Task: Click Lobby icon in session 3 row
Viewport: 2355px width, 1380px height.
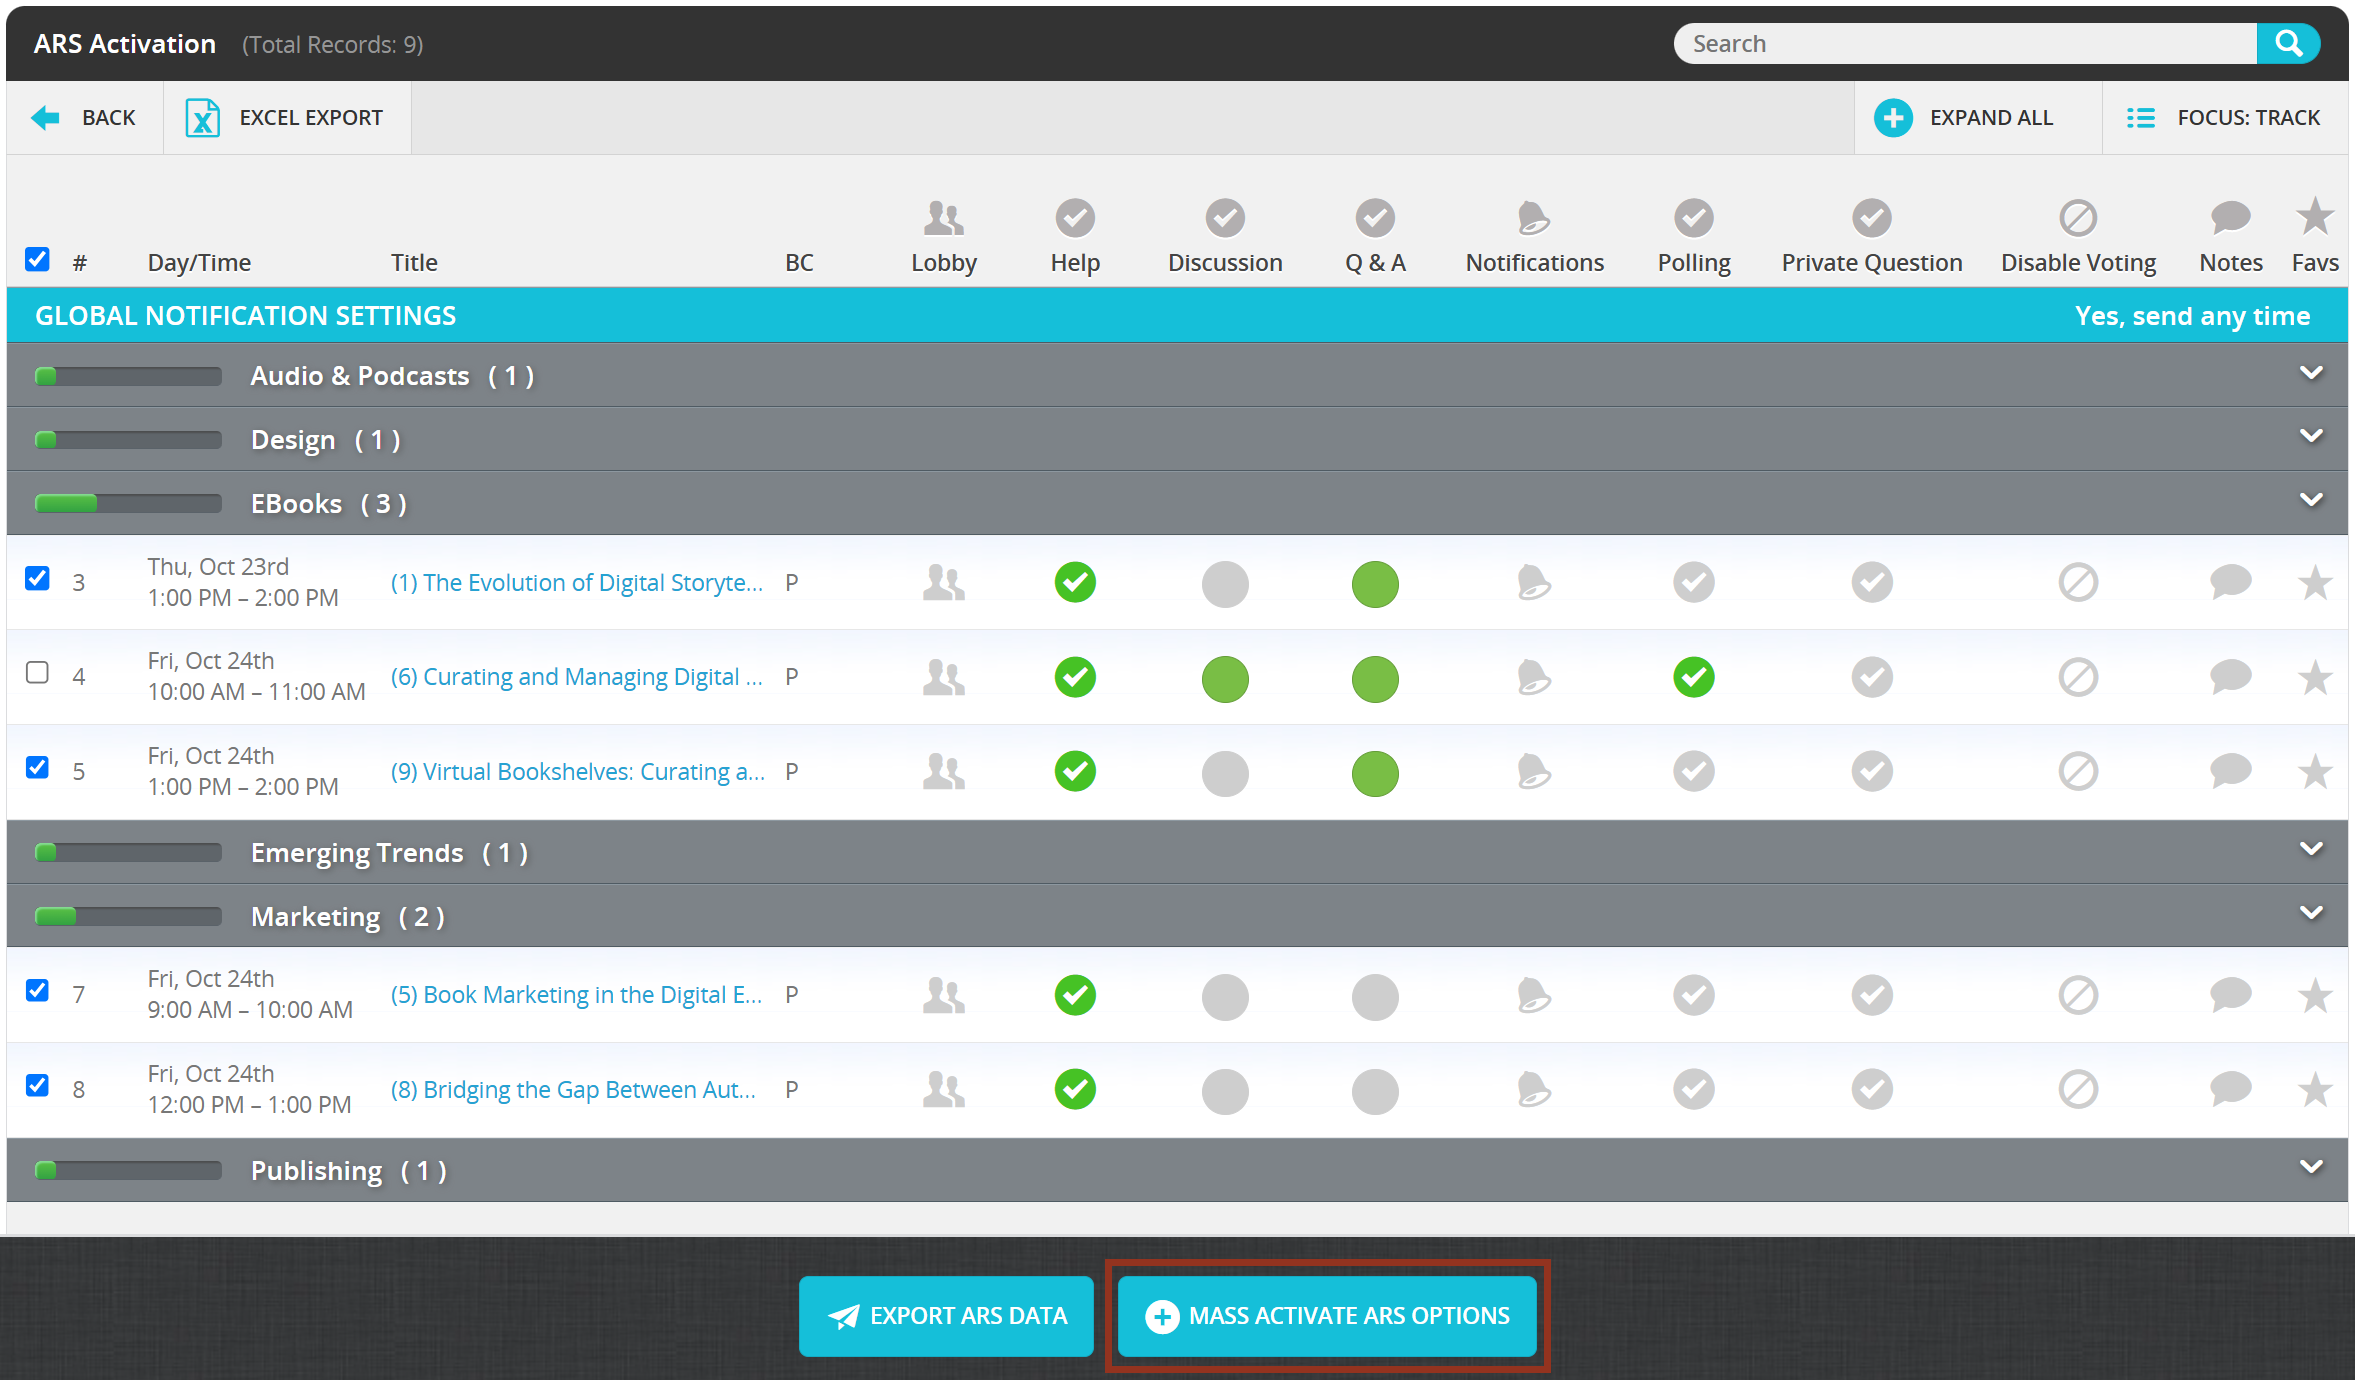Action: (x=943, y=582)
